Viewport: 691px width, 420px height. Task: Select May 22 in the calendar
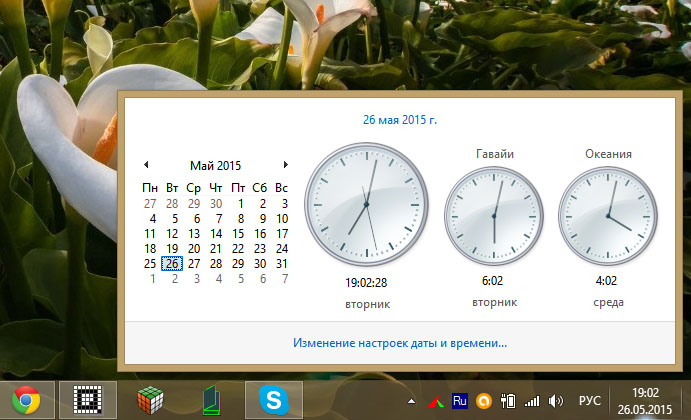238,249
